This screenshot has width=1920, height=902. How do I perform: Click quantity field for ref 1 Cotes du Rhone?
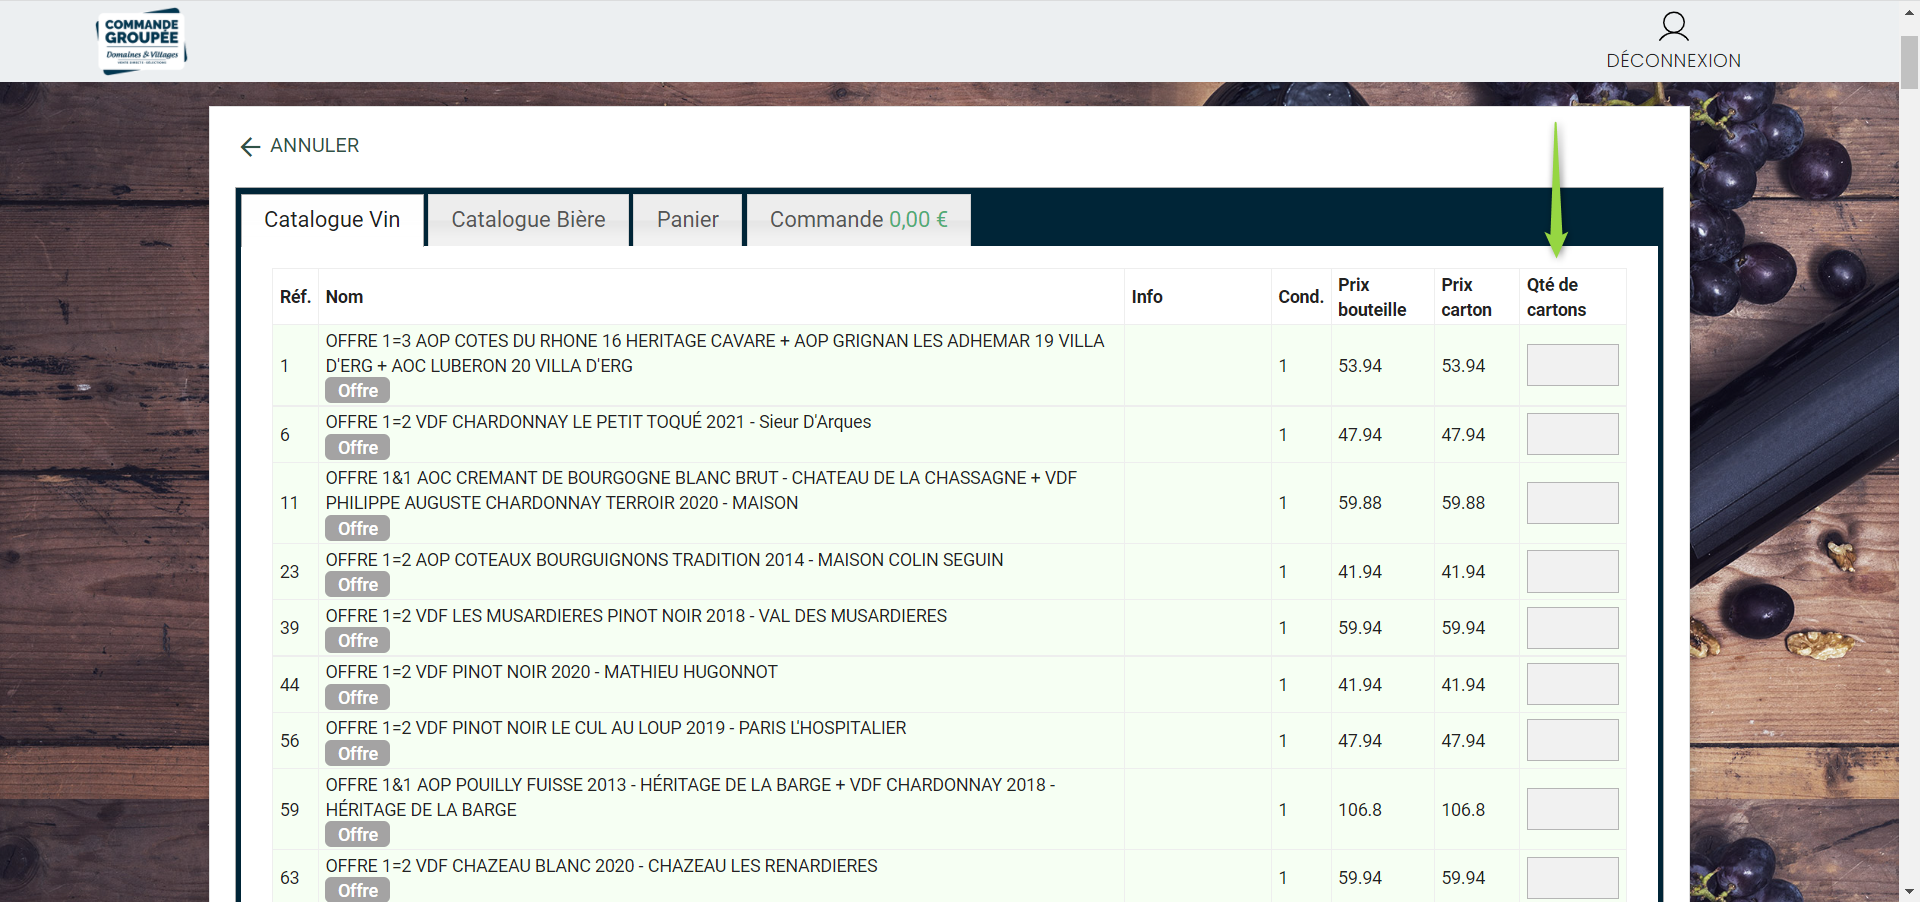tap(1572, 365)
